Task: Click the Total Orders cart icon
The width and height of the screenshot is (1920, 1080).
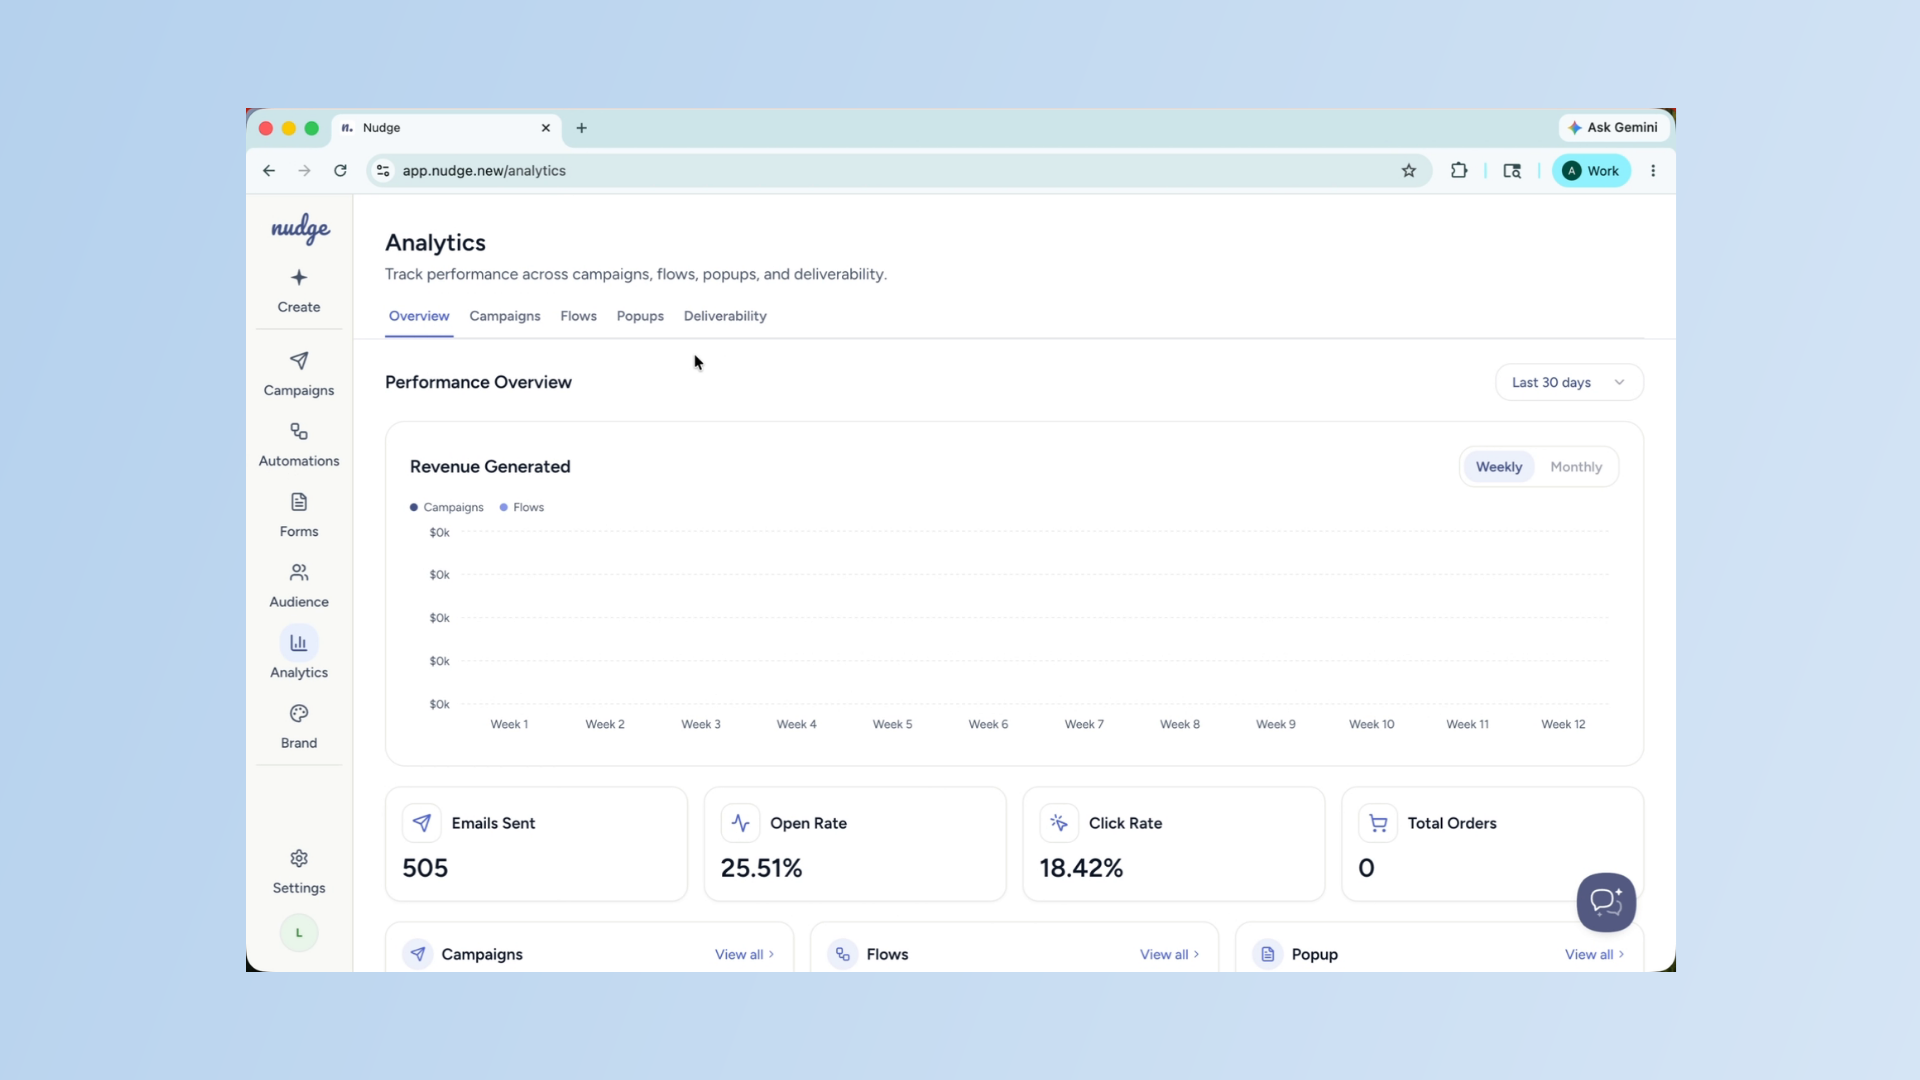Action: (x=1378, y=823)
